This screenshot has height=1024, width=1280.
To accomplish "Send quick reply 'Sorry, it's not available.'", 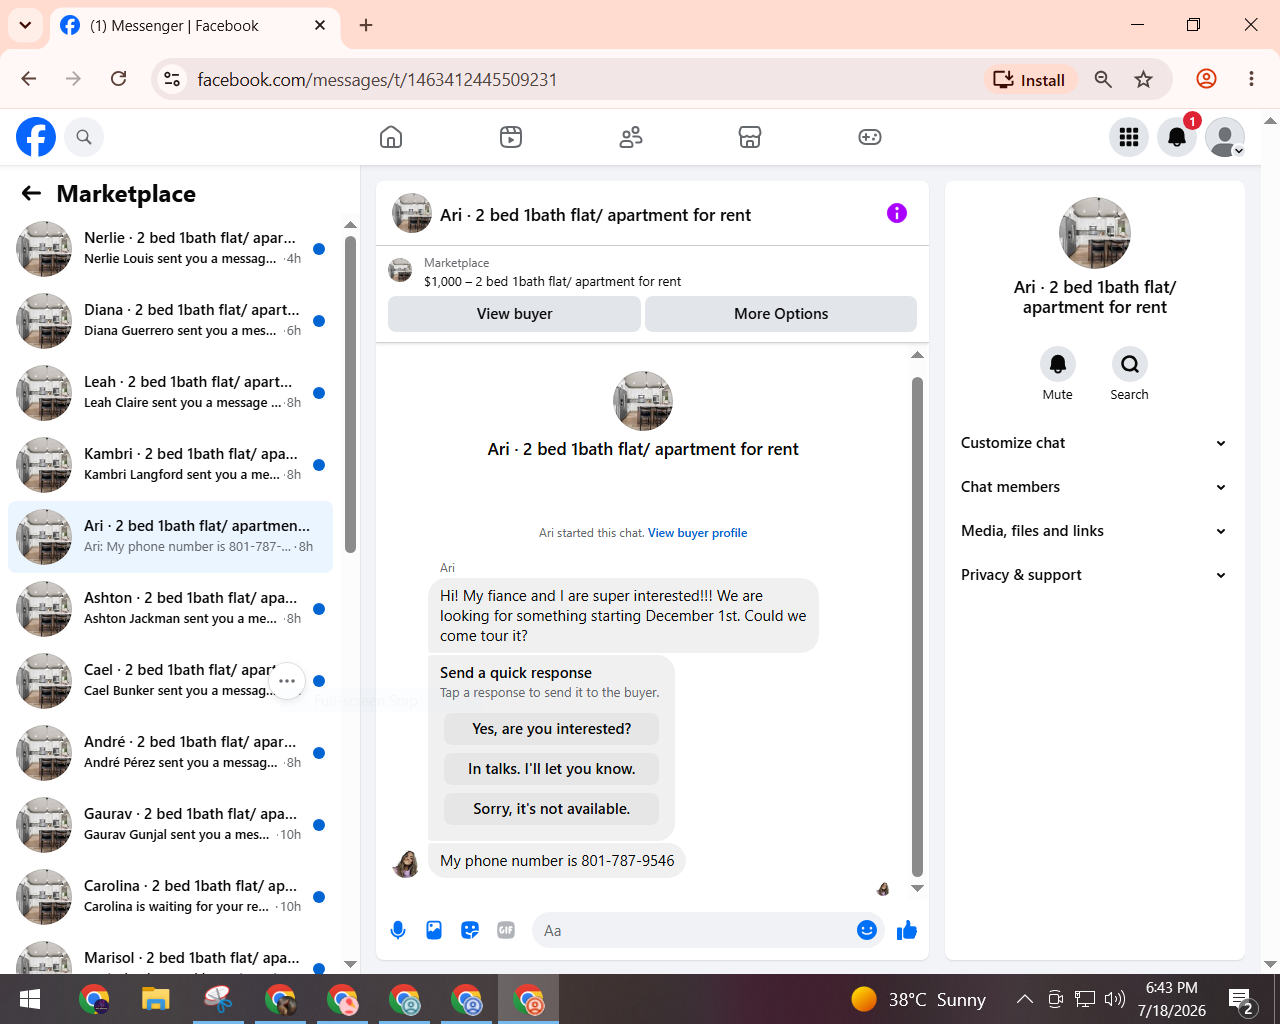I will [552, 809].
